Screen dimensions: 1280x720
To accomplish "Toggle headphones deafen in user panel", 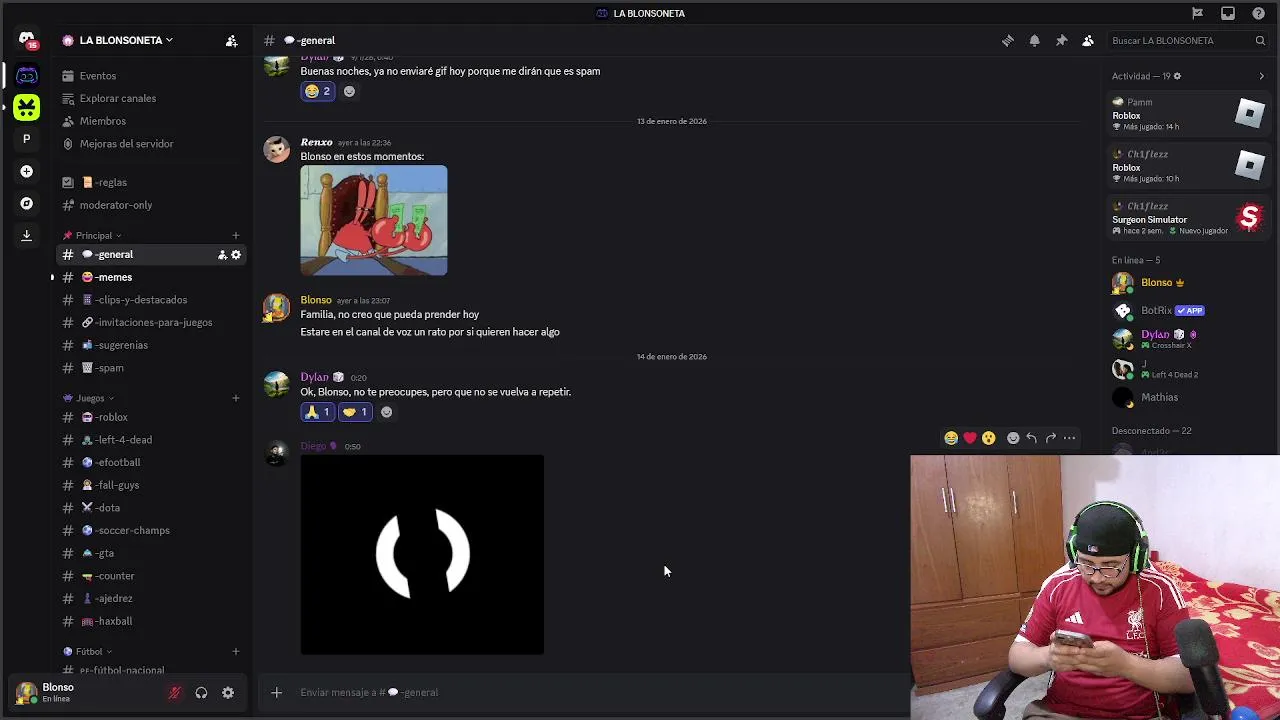I will click(x=201, y=693).
